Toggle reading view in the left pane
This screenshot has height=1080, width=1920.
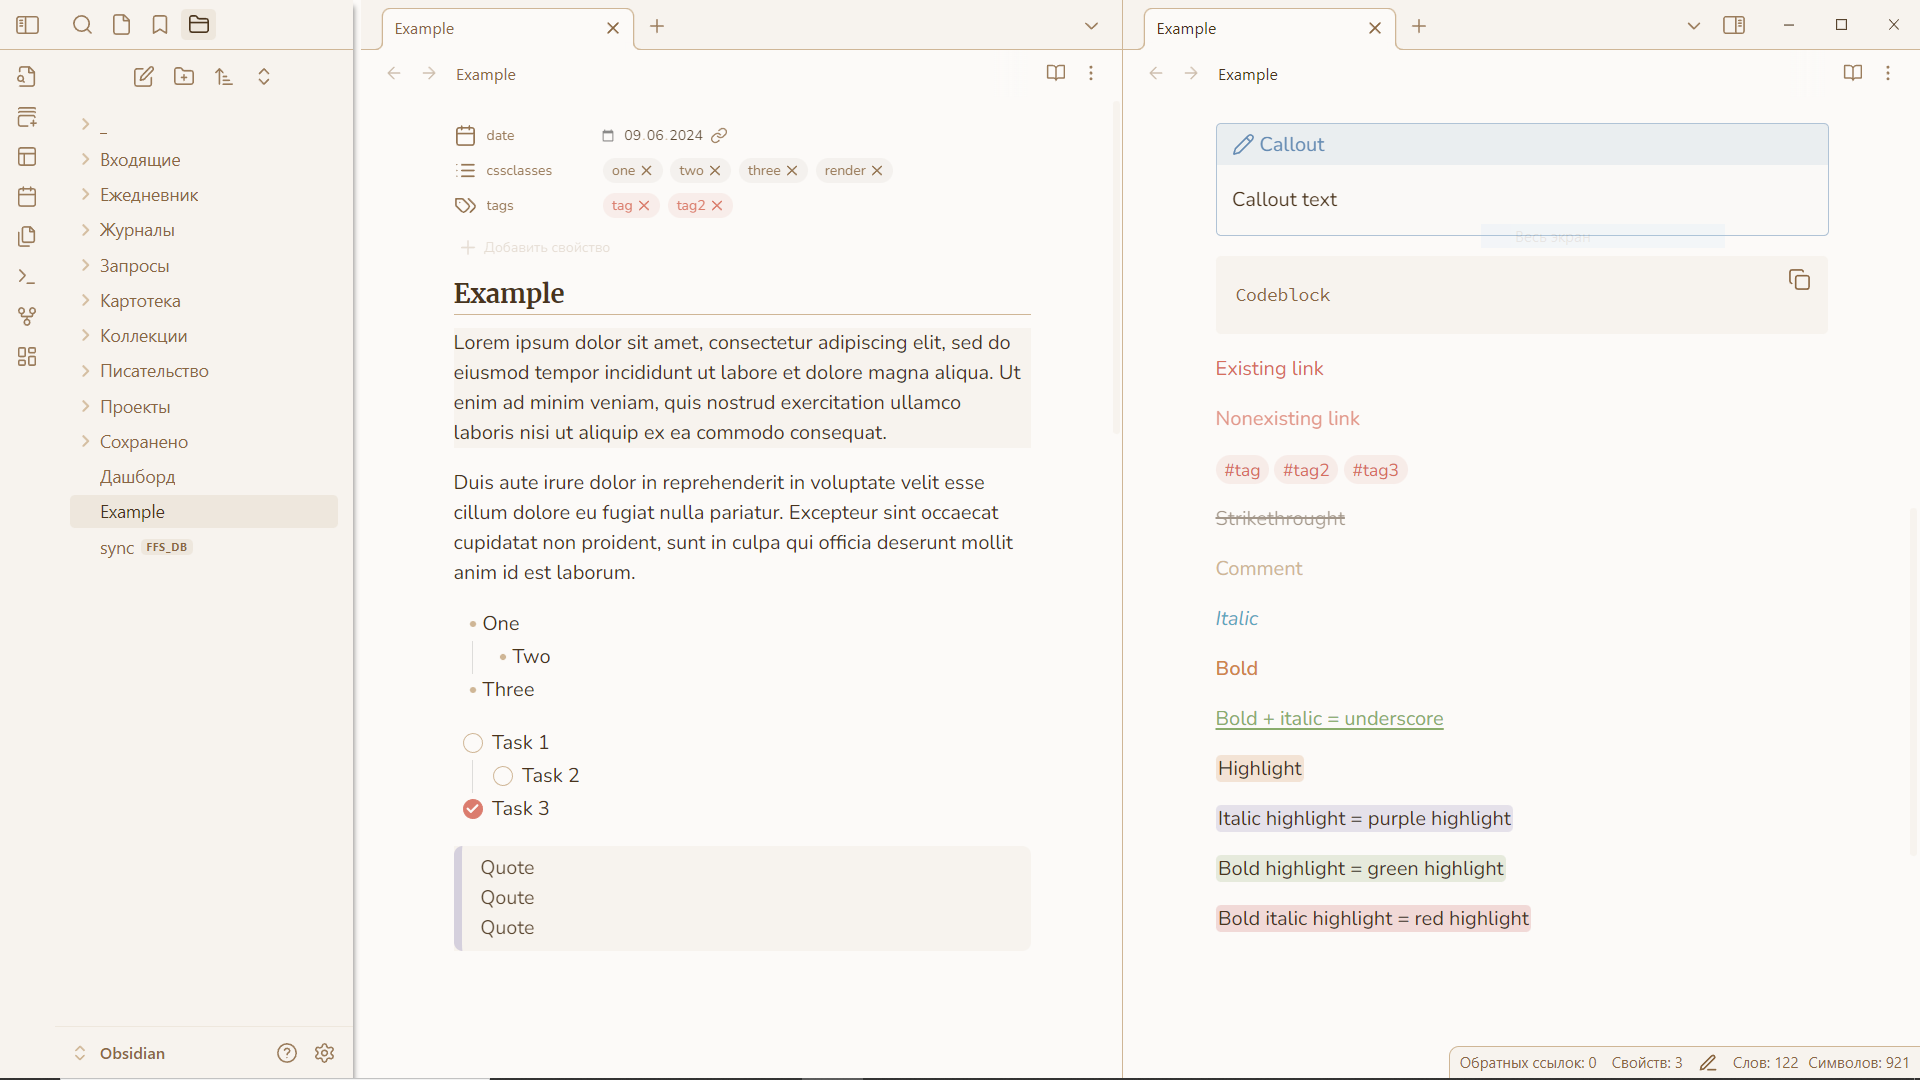pyautogui.click(x=1055, y=73)
